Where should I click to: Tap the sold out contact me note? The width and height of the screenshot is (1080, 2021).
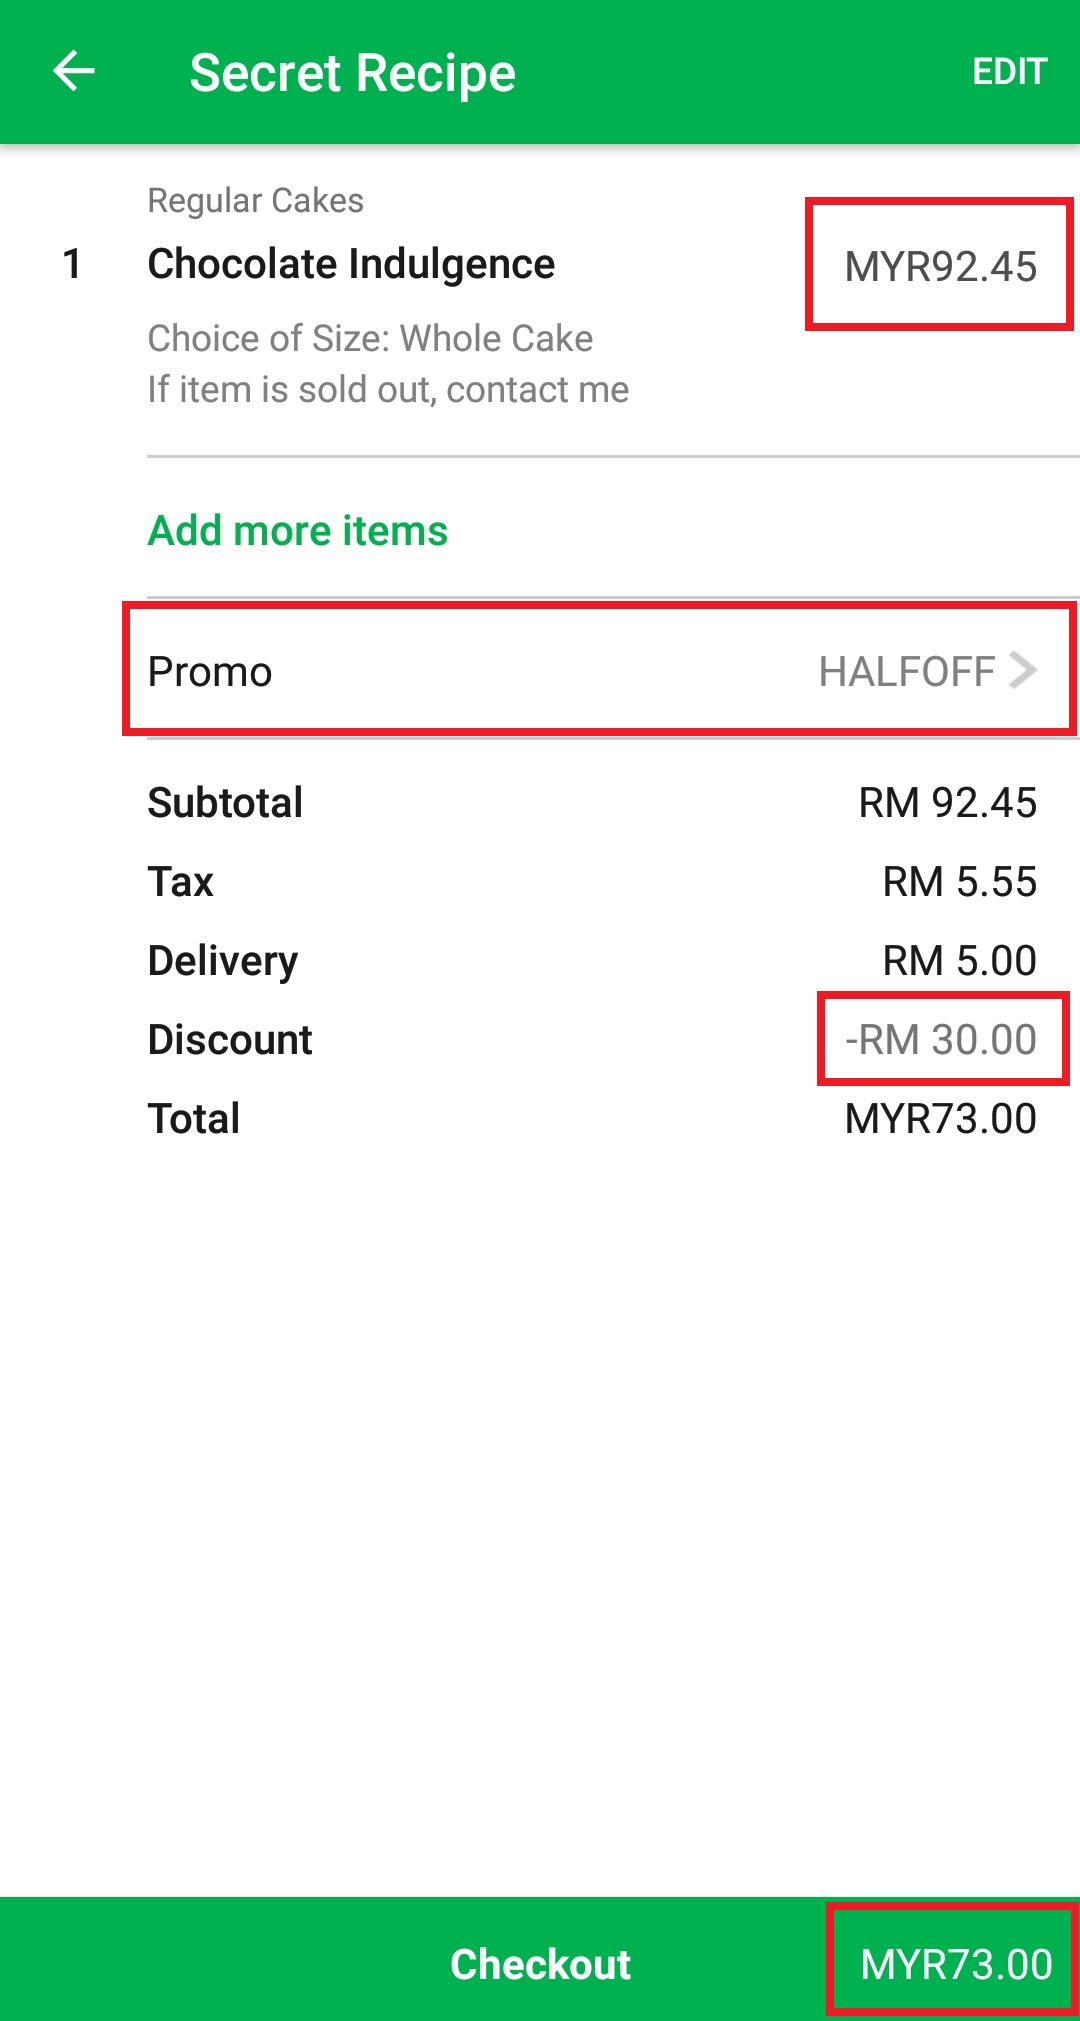pos(388,390)
